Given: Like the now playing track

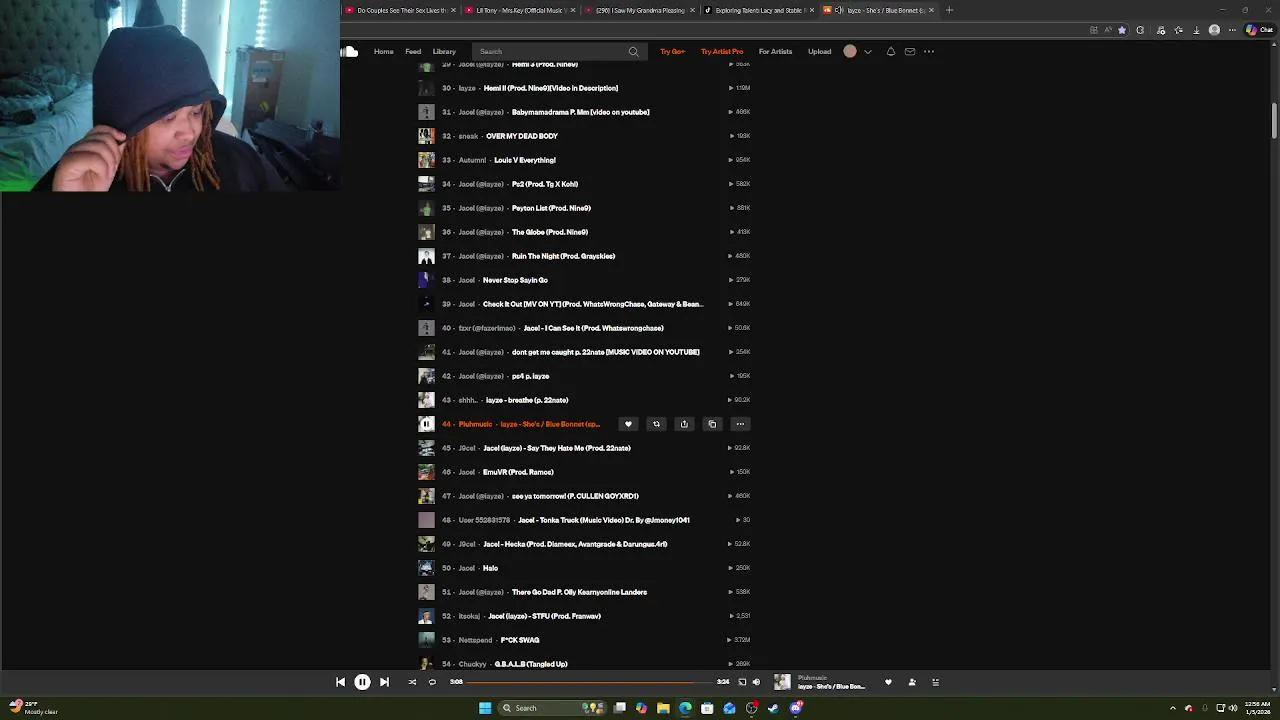Looking at the screenshot, I should 888,682.
